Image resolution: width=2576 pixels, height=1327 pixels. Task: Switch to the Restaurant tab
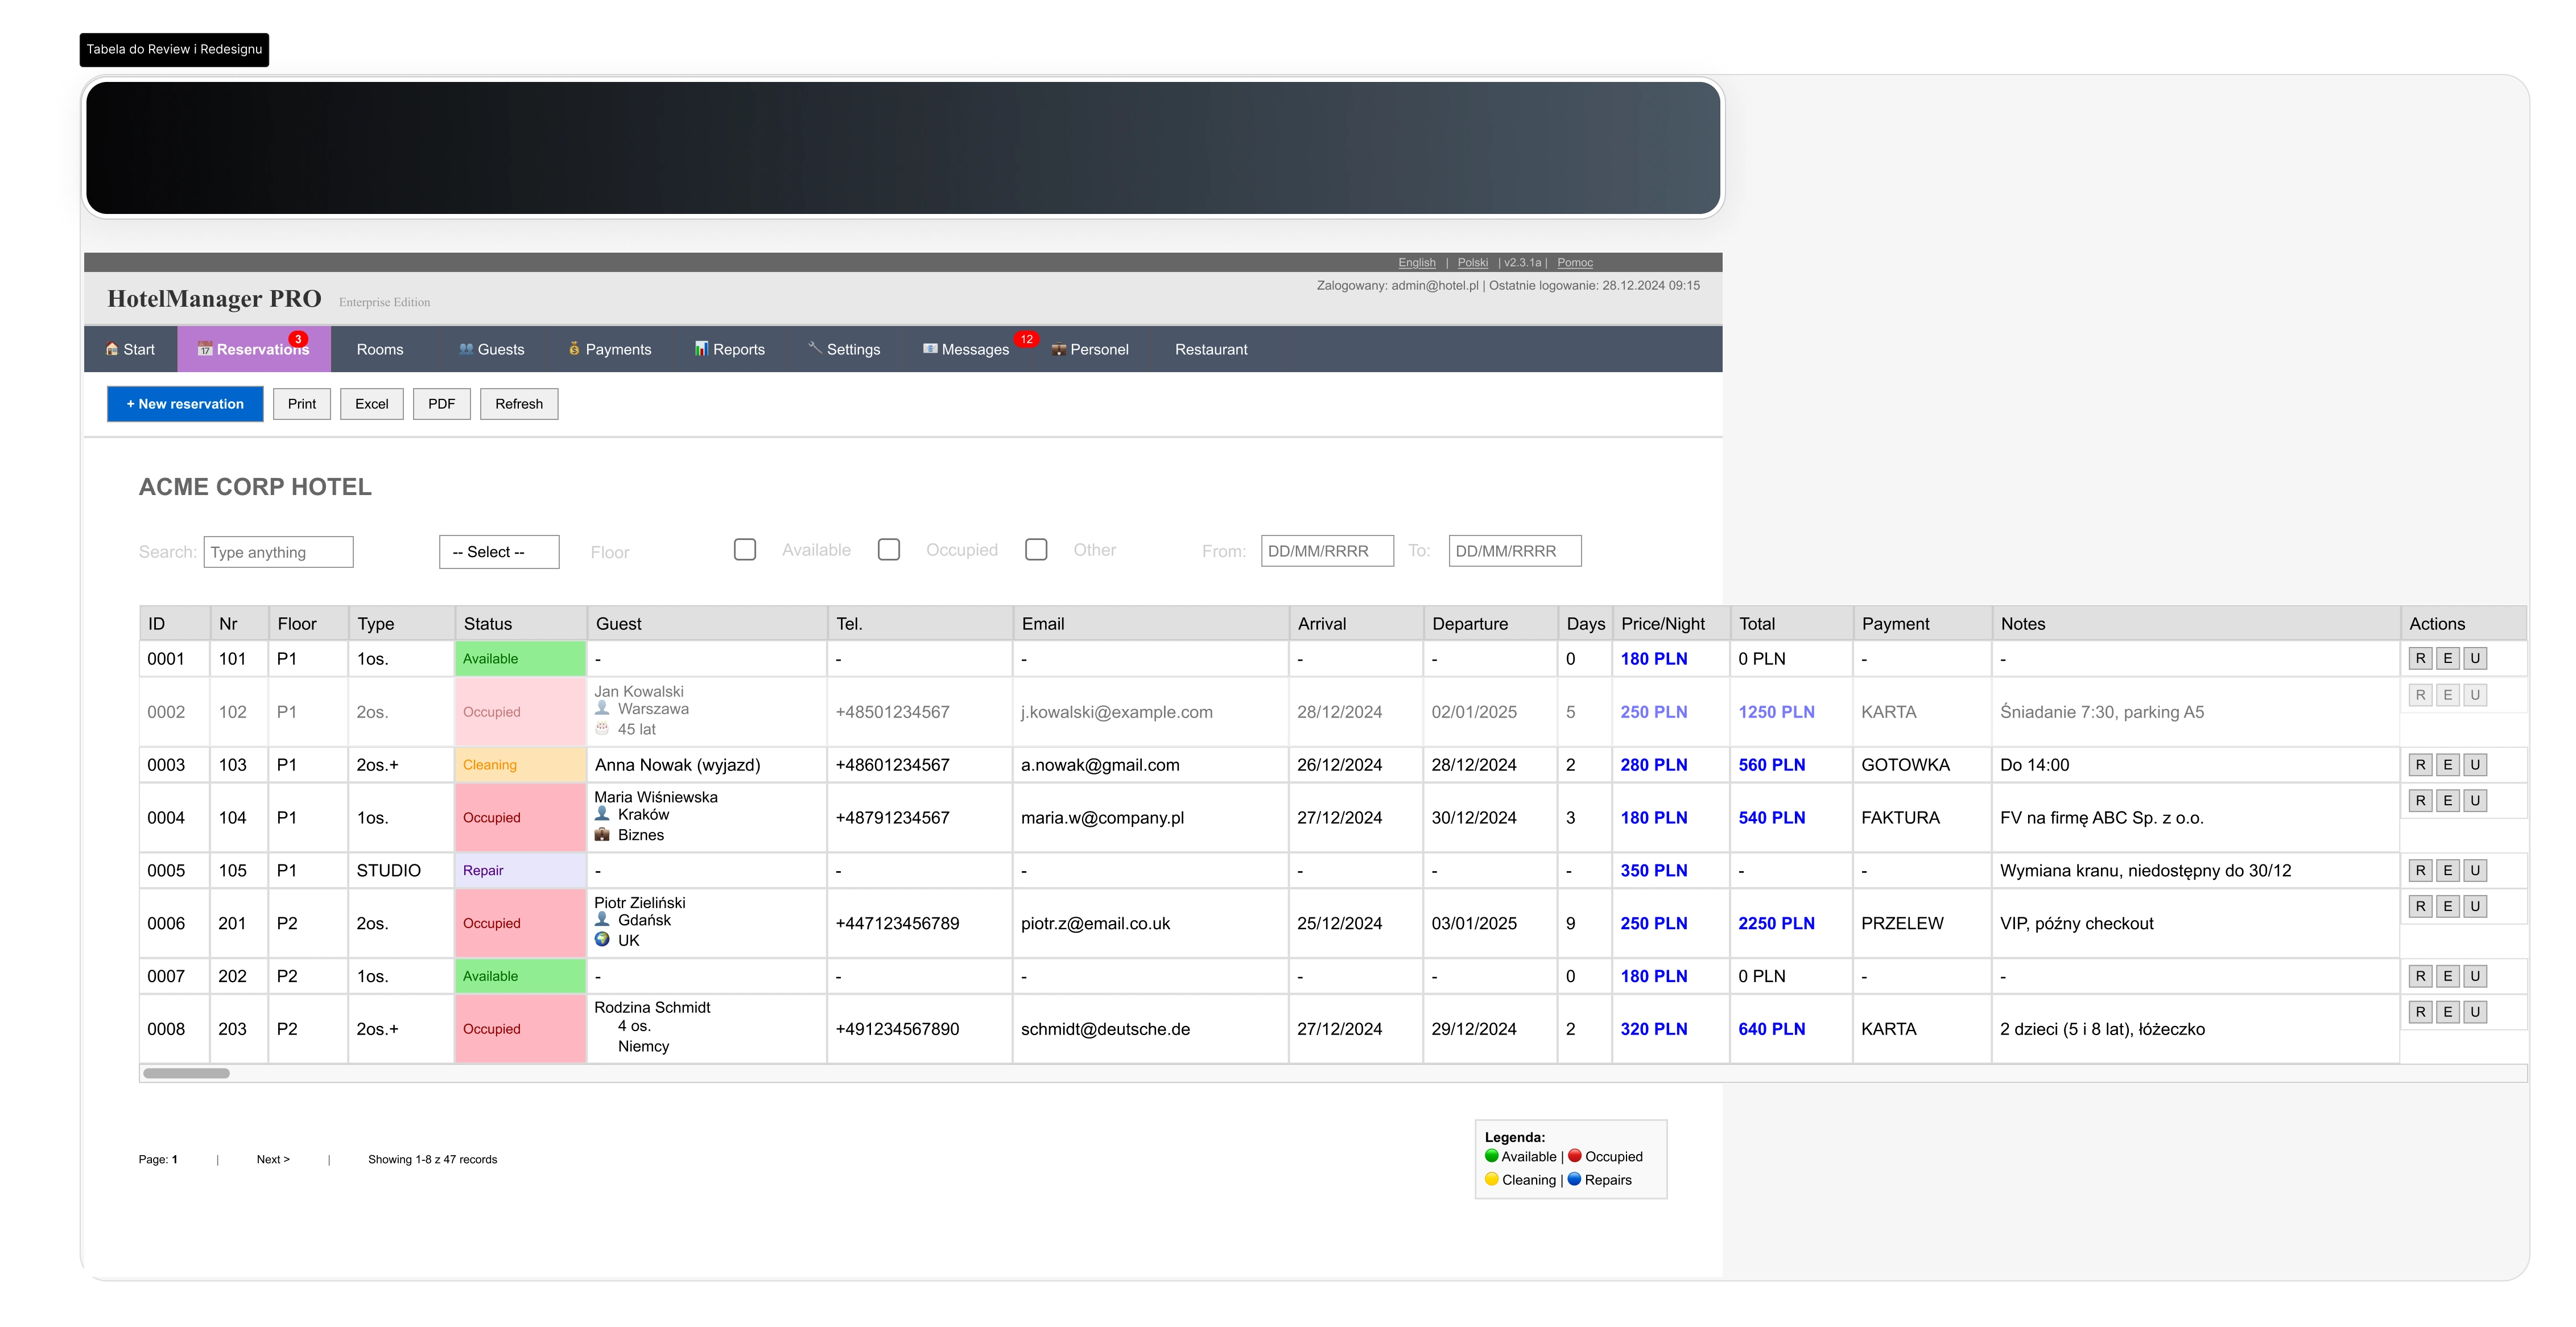[1211, 349]
